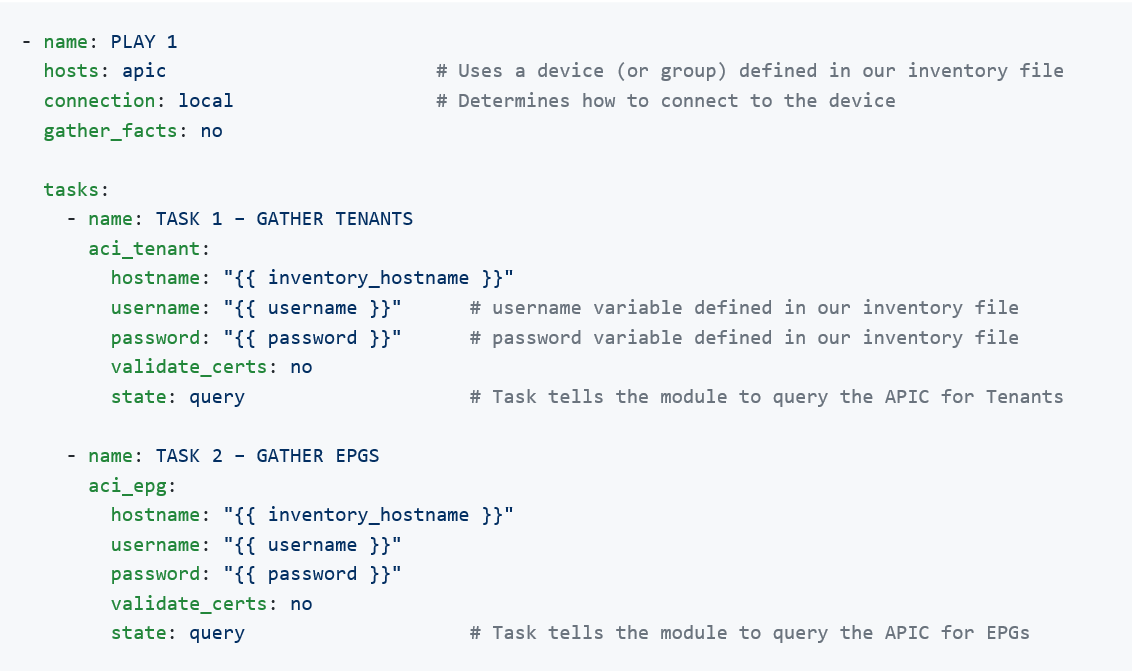Viewport: 1132px width, 672px height.
Task: Click the 'local' connection value
Action: coord(206,101)
